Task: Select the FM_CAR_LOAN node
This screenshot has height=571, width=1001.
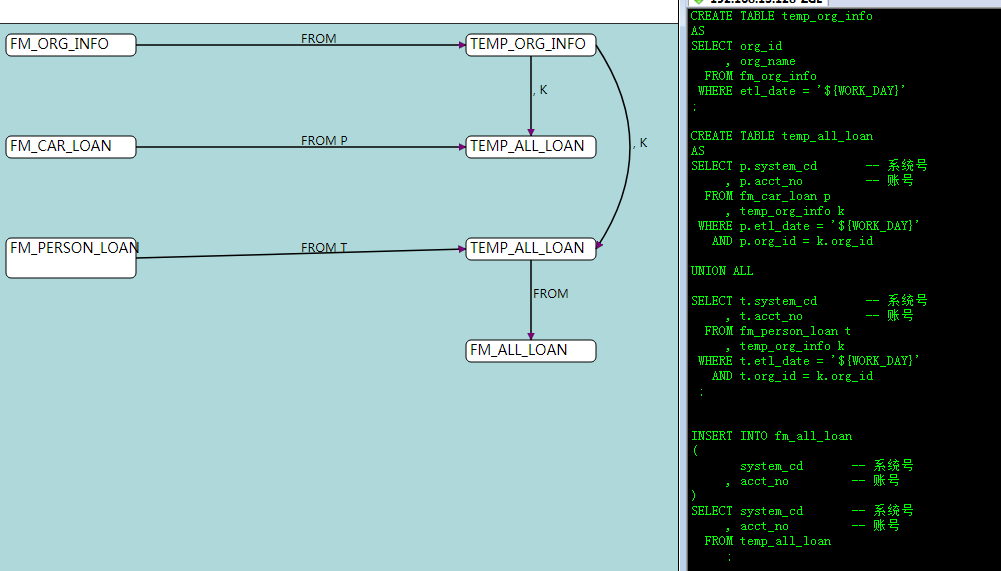Action: click(71, 147)
